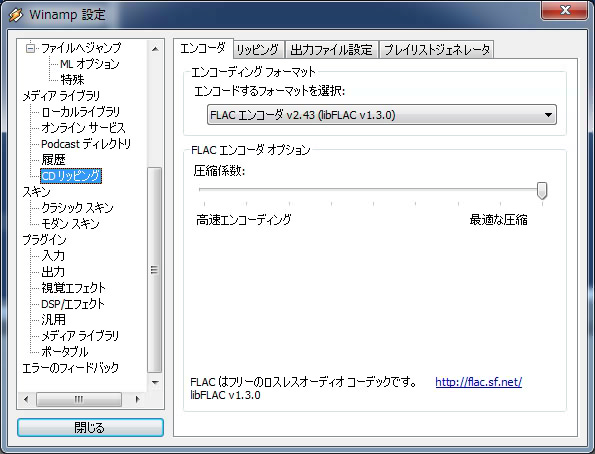Switch to エンコーダ tab
Image resolution: width=595 pixels, height=454 pixels.
point(203,49)
